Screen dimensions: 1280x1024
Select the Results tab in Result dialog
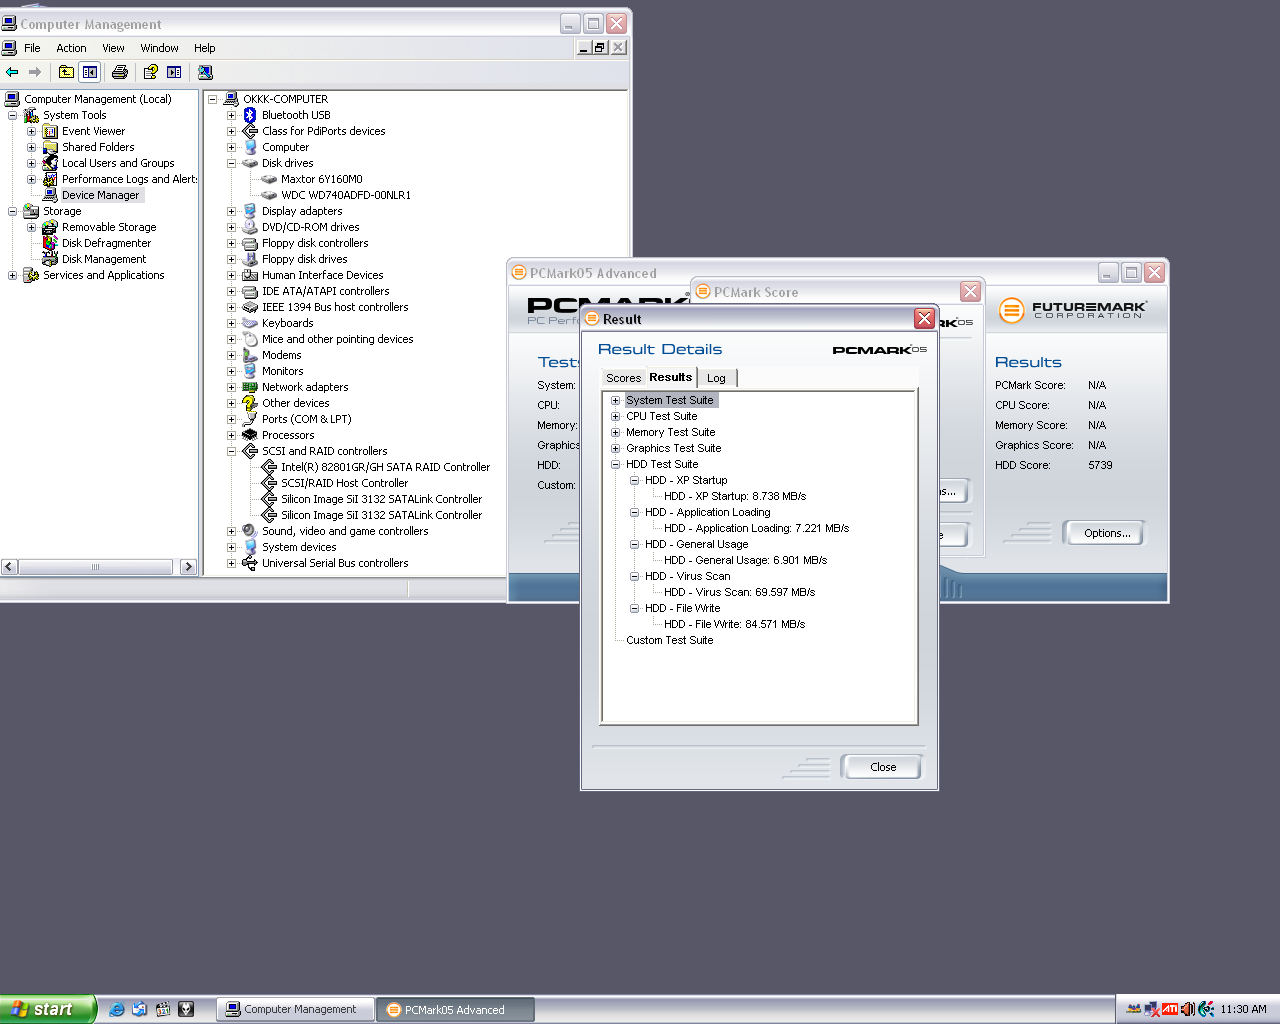pyautogui.click(x=670, y=377)
